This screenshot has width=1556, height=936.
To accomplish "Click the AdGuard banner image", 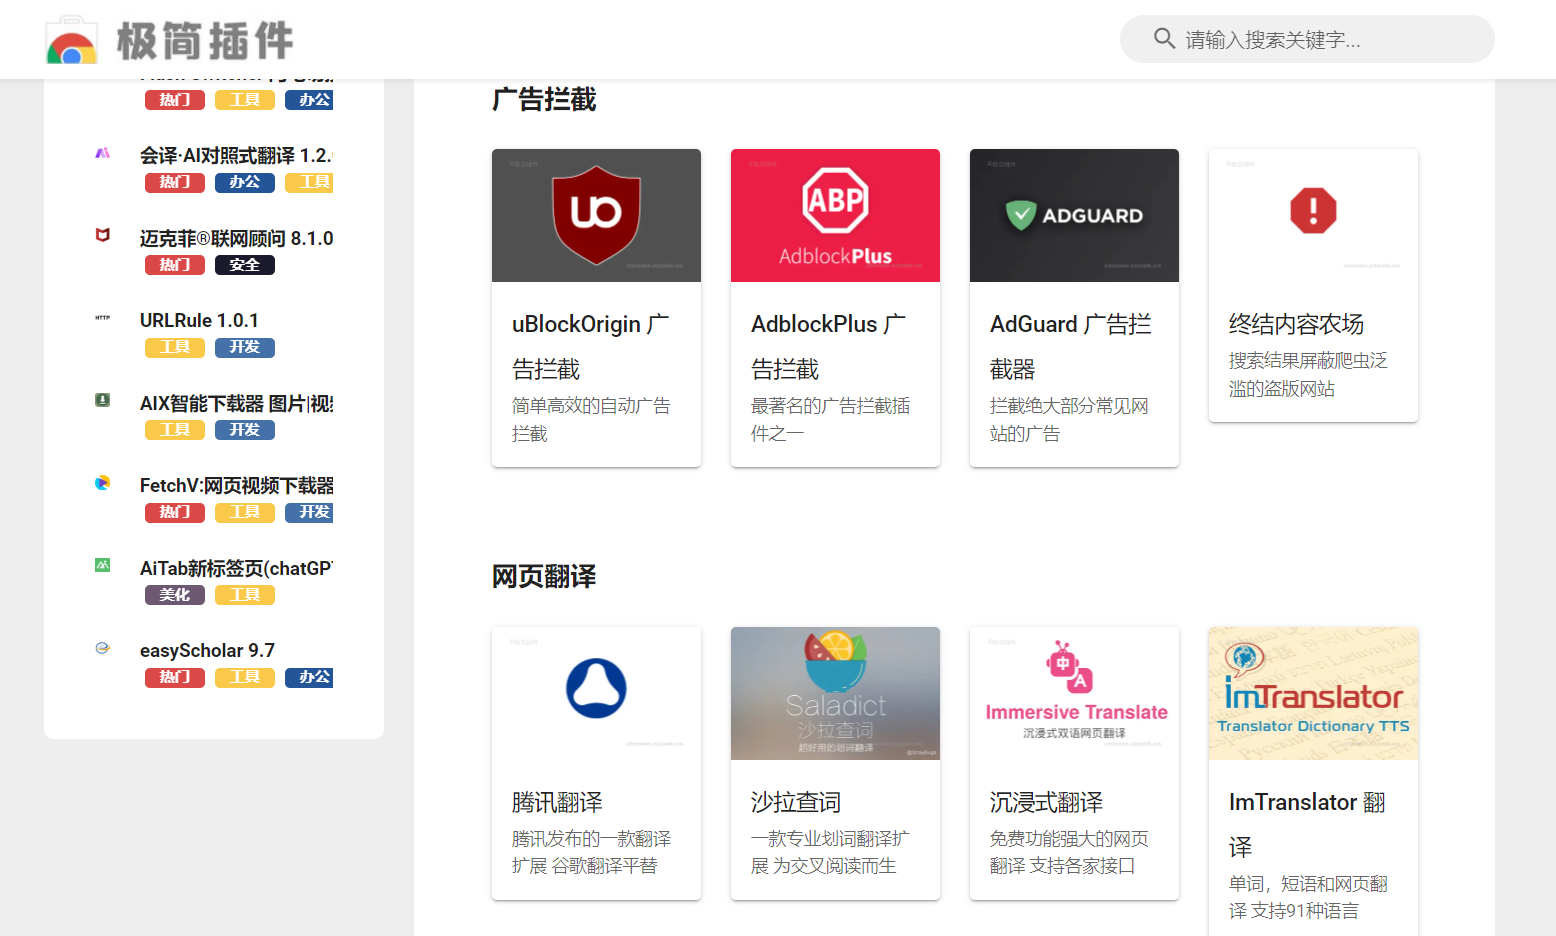I will coord(1074,215).
